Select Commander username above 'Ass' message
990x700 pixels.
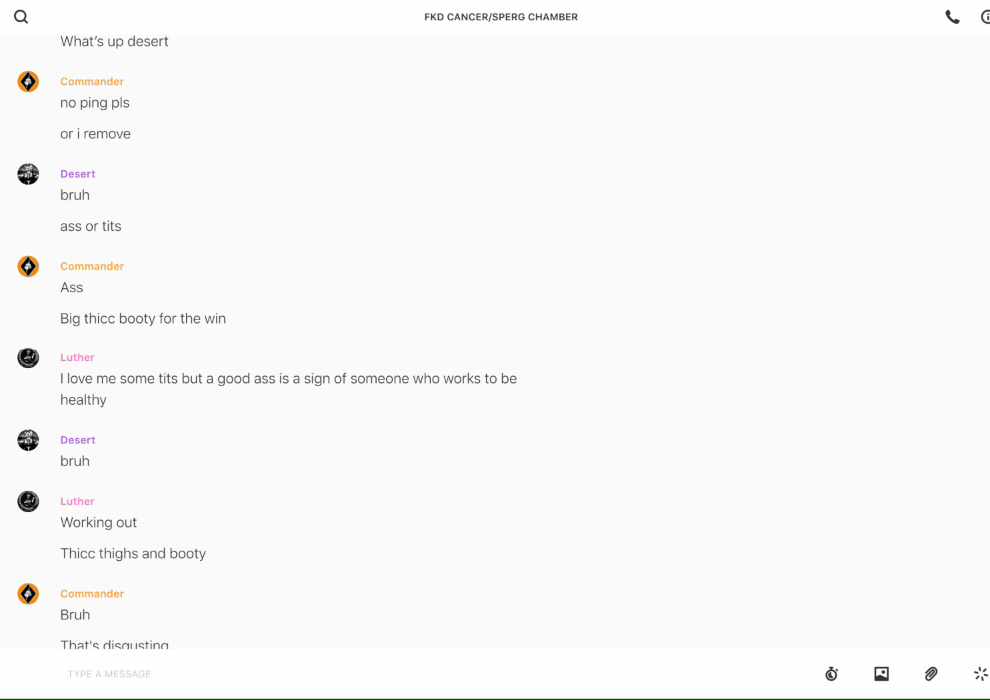click(x=92, y=266)
